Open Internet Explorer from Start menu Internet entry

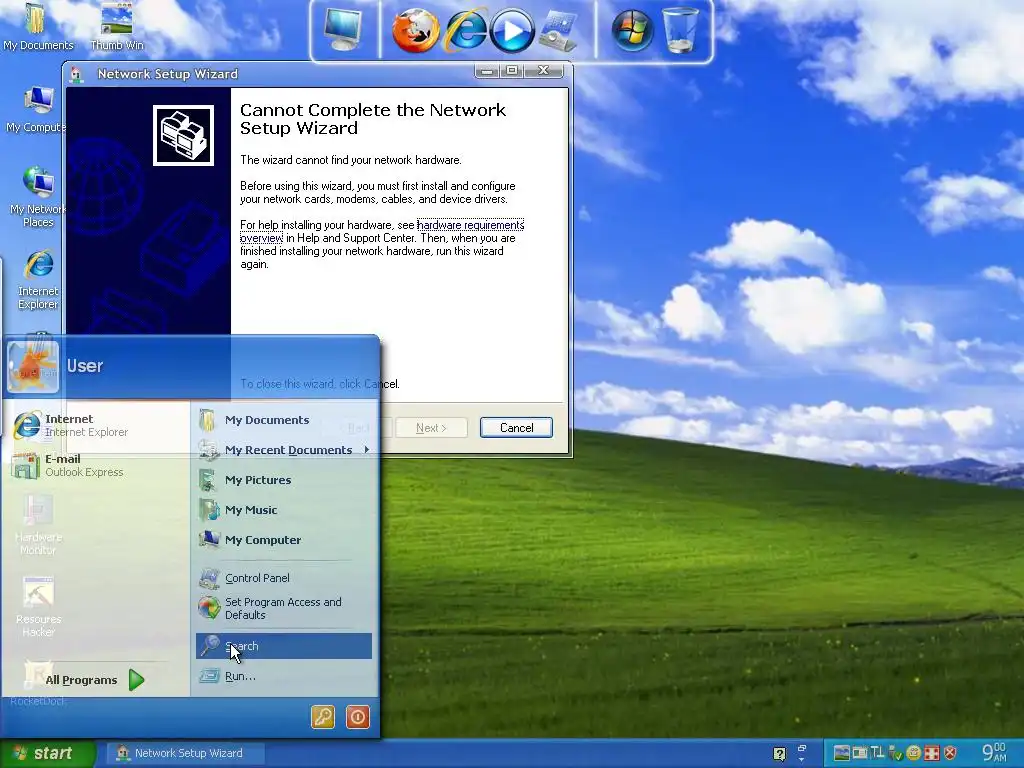click(x=97, y=425)
